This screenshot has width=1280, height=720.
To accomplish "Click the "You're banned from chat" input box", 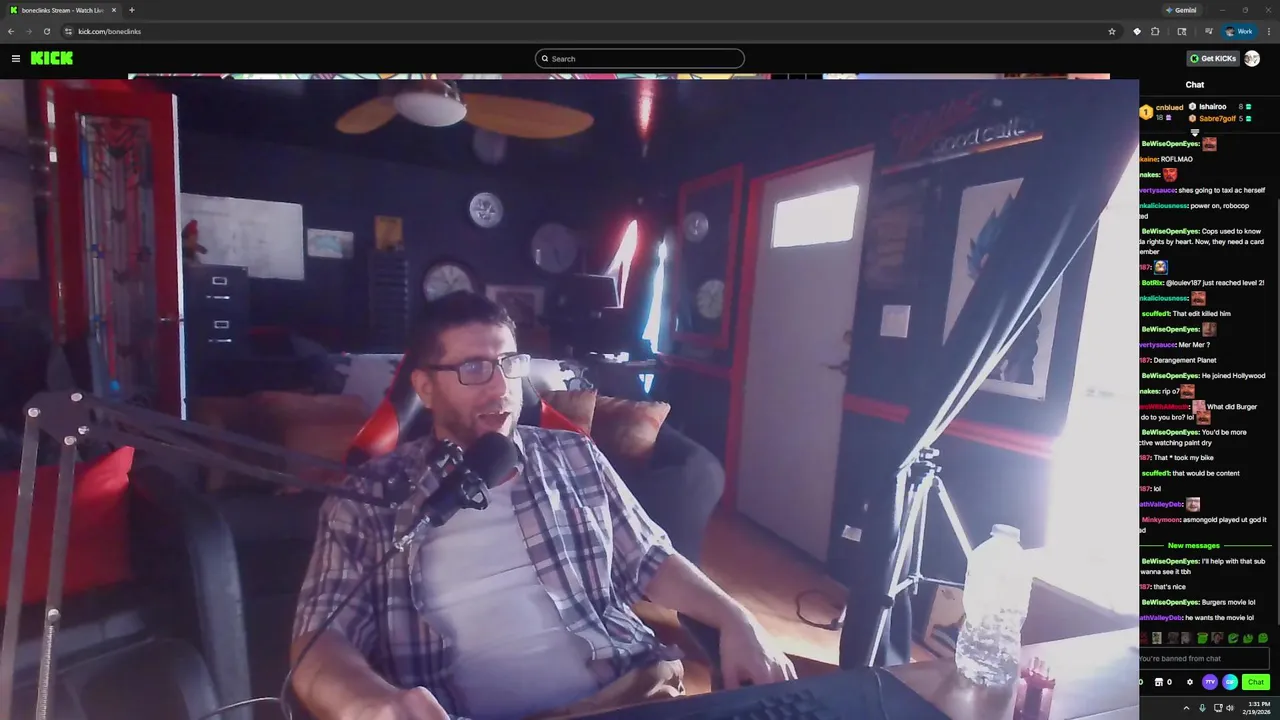I will (x=1204, y=658).
